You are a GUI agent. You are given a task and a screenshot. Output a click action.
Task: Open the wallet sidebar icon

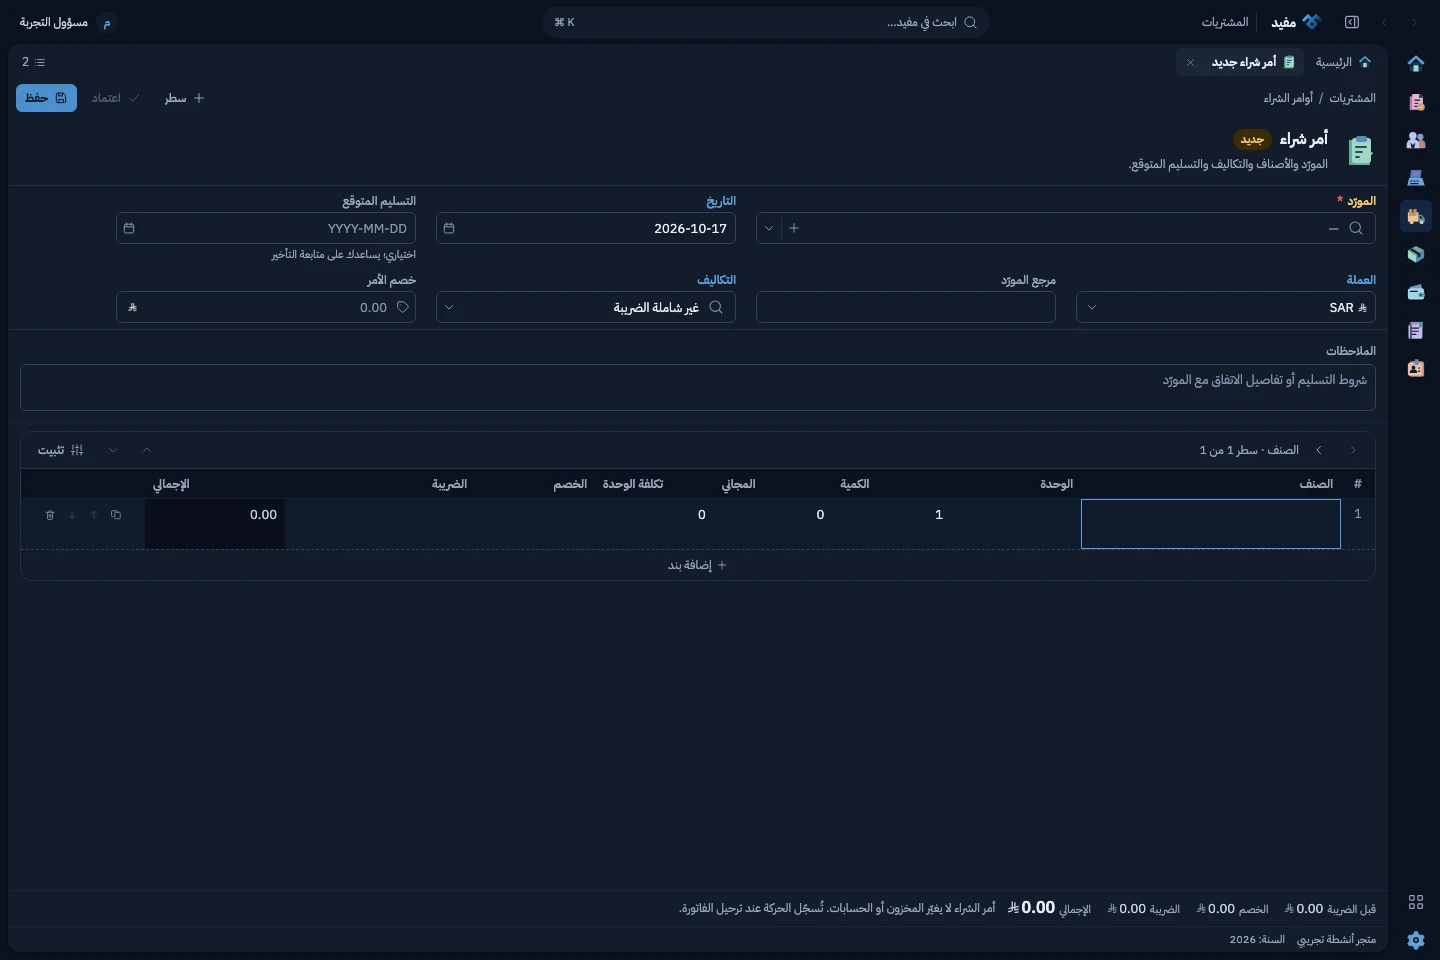click(1415, 292)
